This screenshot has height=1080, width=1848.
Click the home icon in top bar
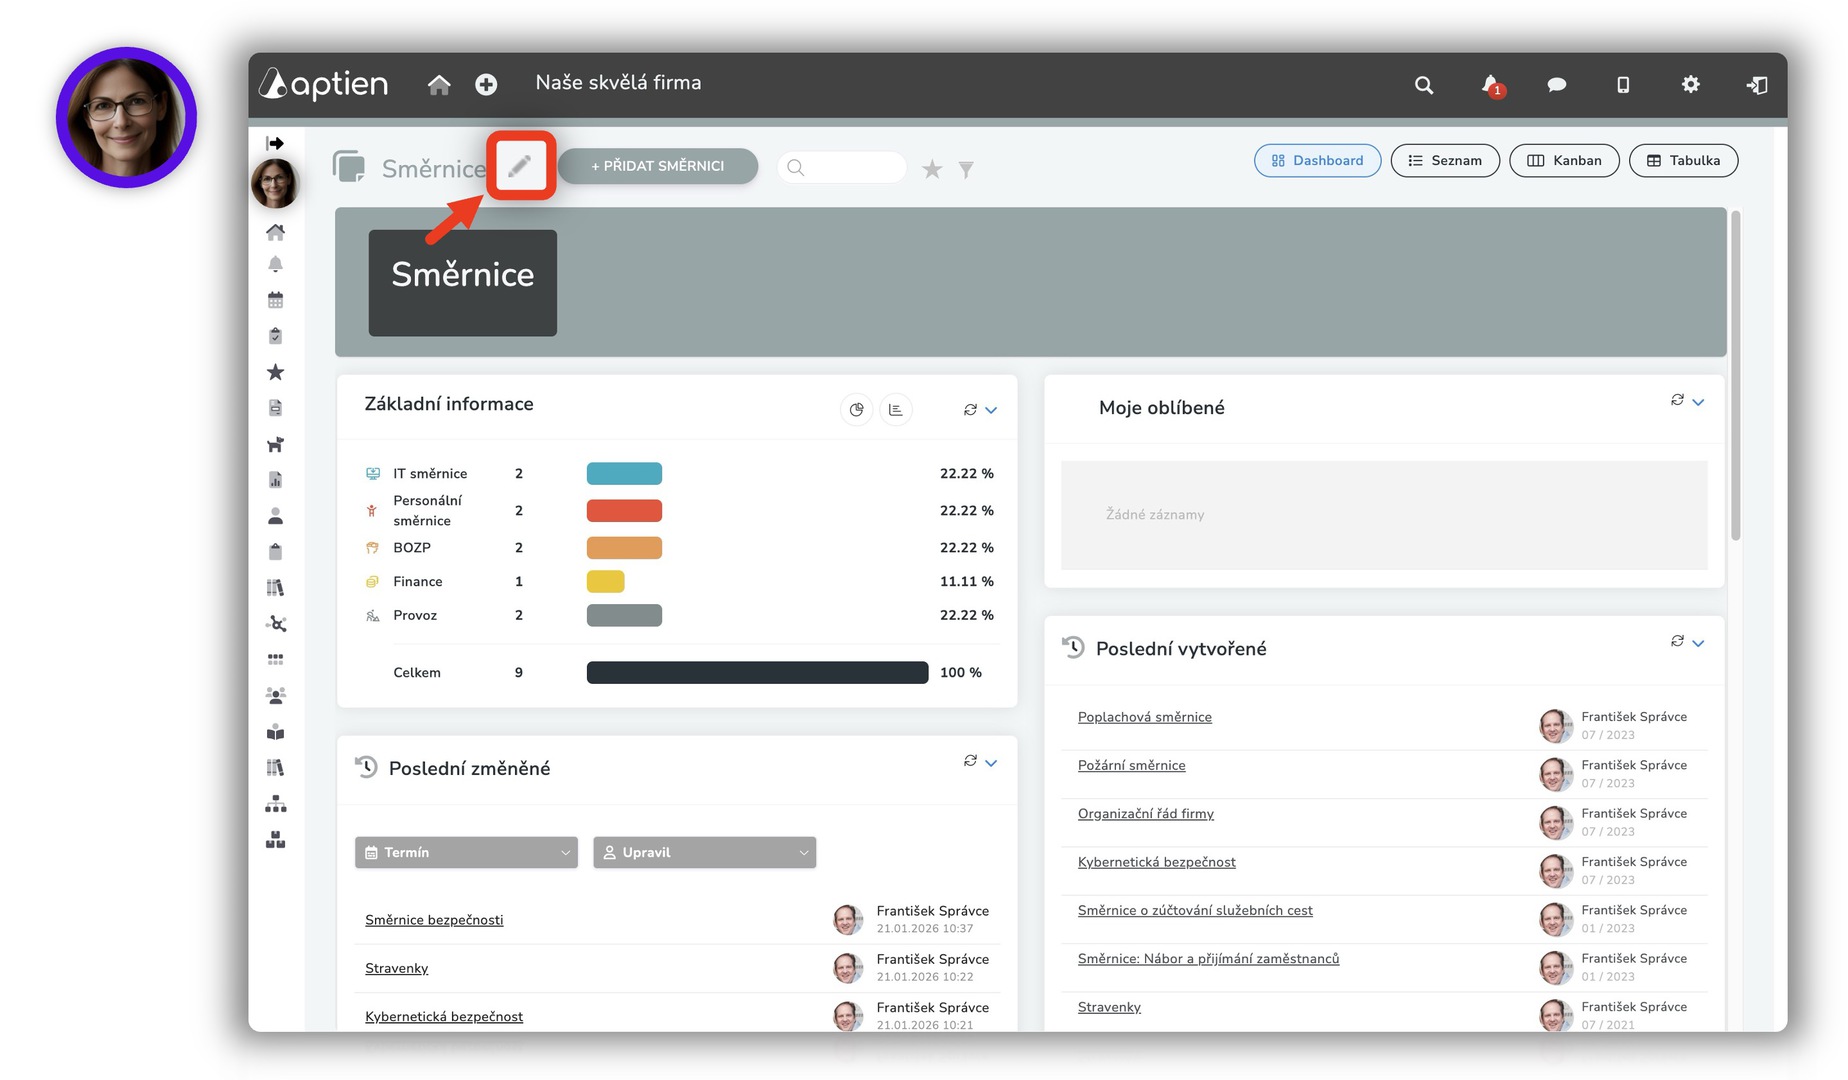pos(439,85)
